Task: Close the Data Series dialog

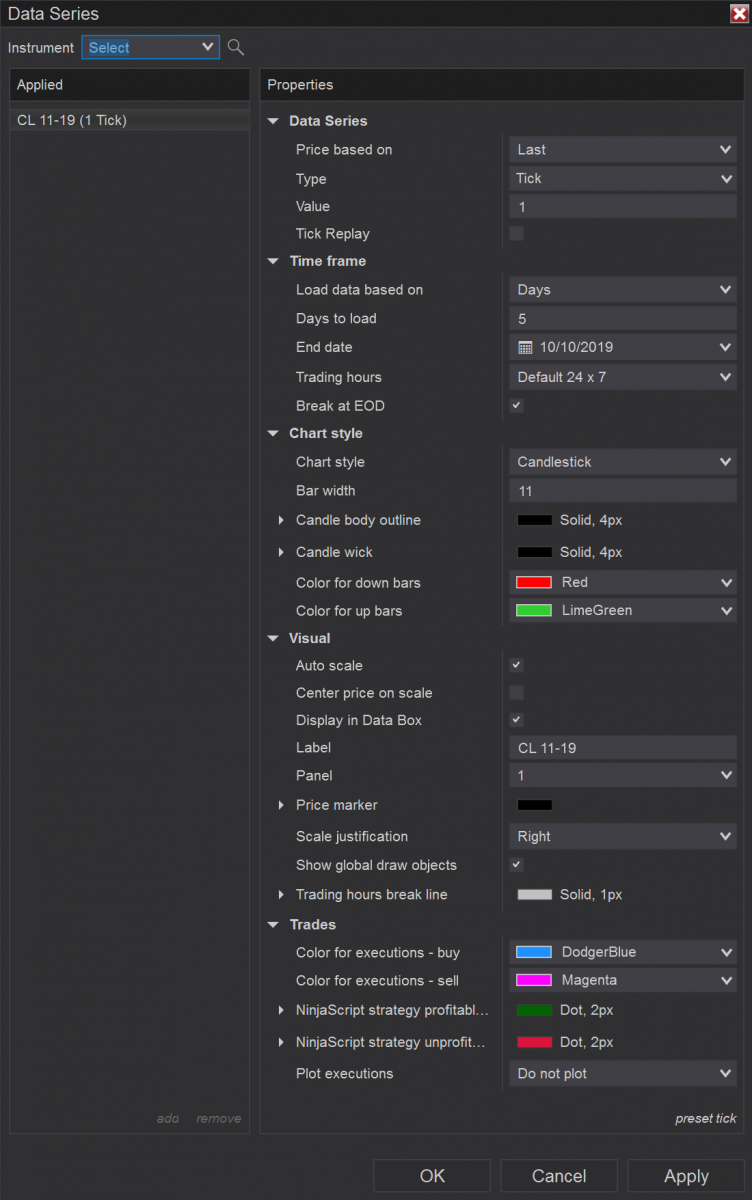Action: [x=739, y=13]
